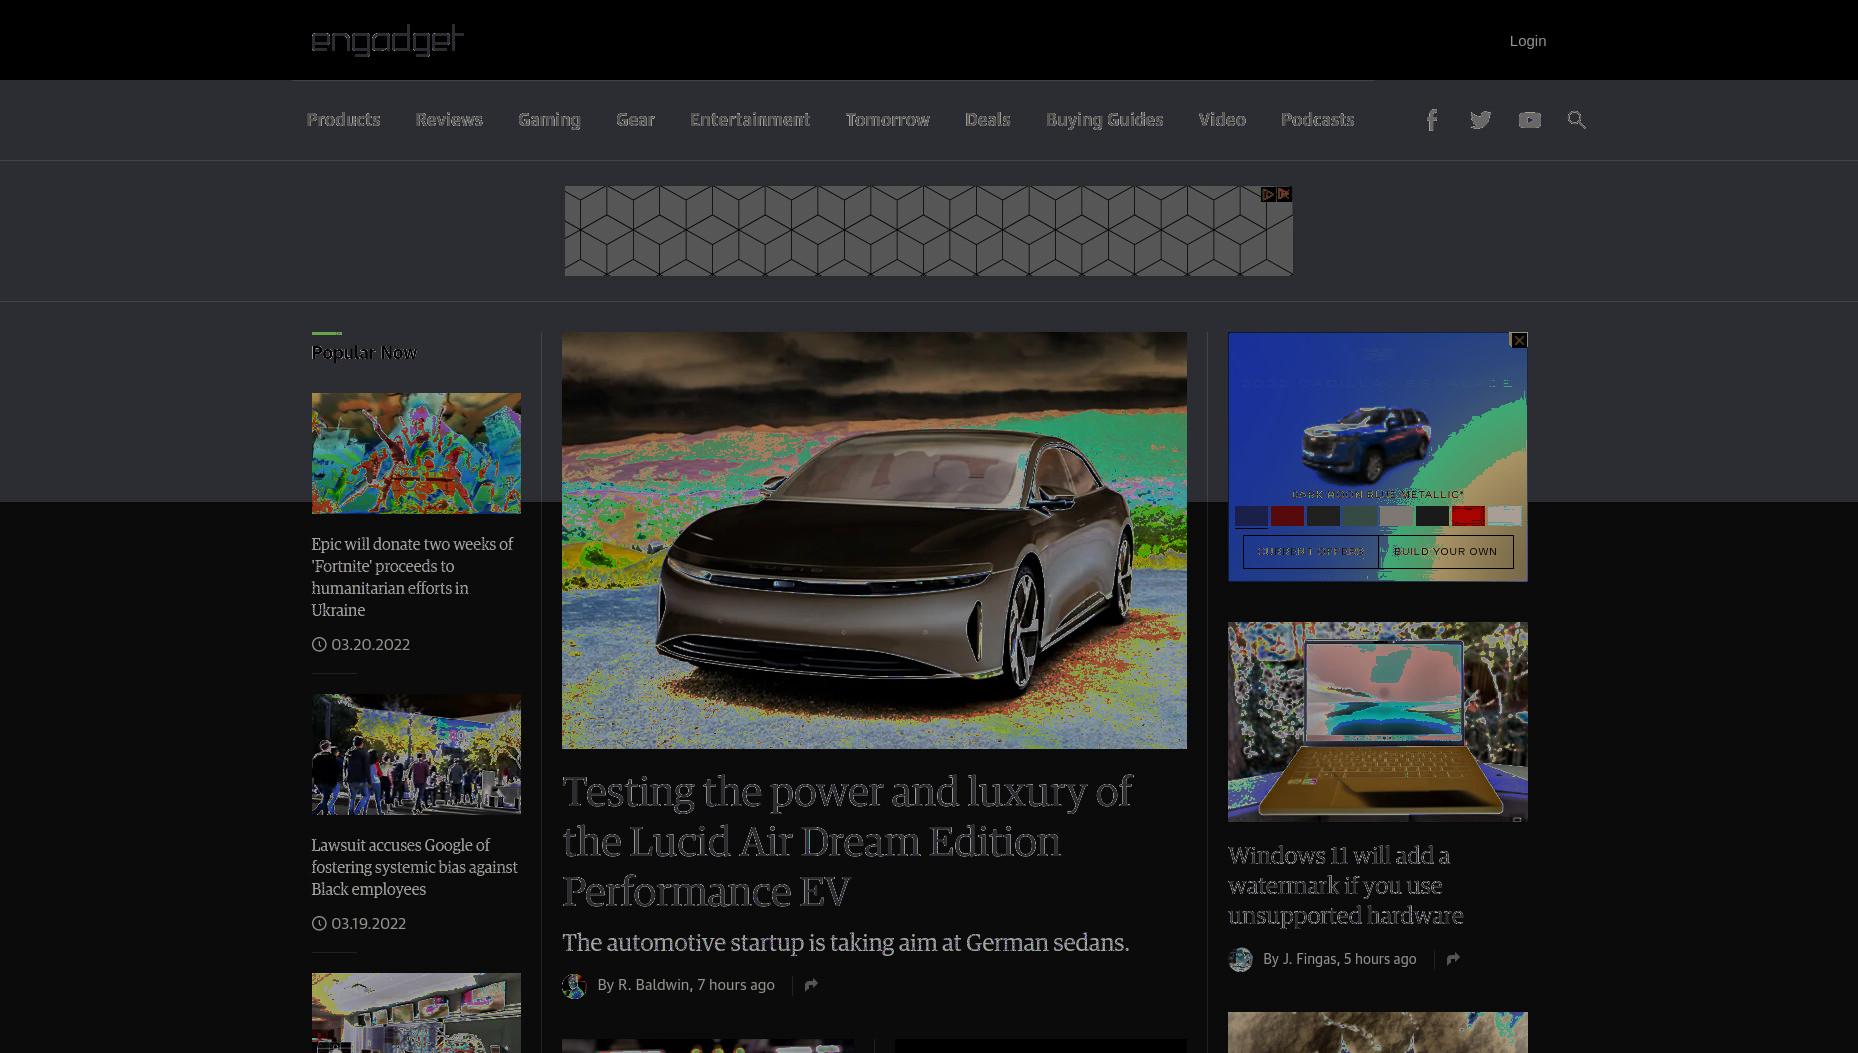Open the Windows 11 watermark headline
1858x1053 pixels.
1345,885
